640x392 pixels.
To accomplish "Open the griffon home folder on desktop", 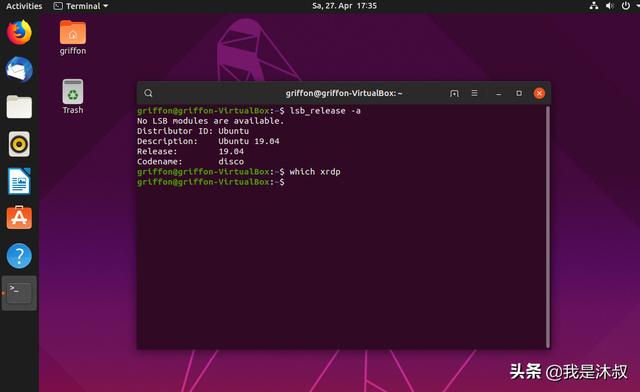I will (73, 38).
